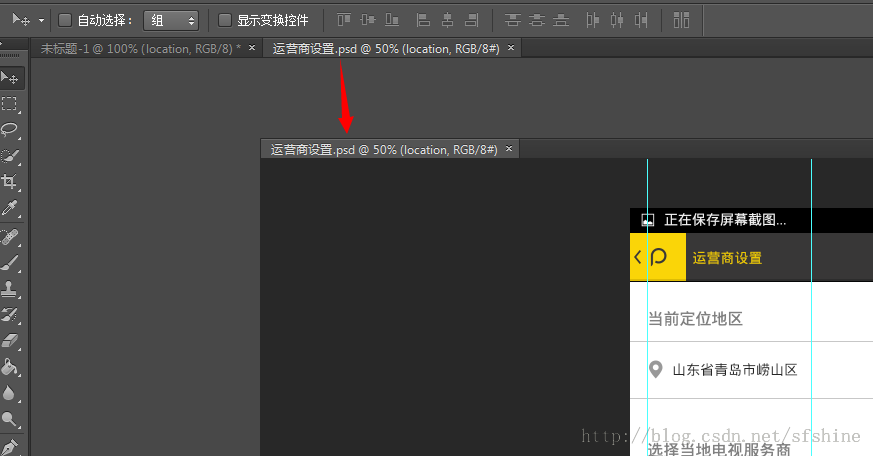Click Auto-Align Layers icon
The height and width of the screenshot is (456, 873).
(681, 20)
